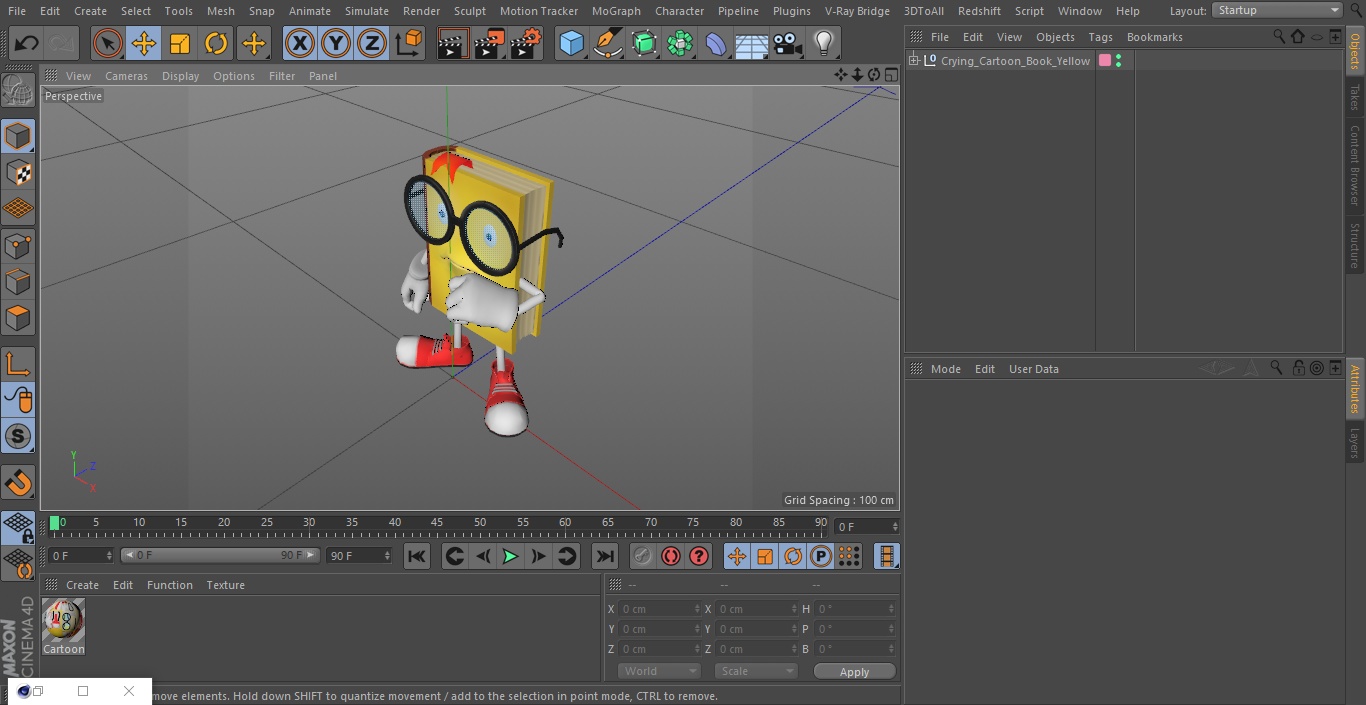This screenshot has height=705, width=1366.
Task: Toggle Y axis lock
Action: (336, 43)
